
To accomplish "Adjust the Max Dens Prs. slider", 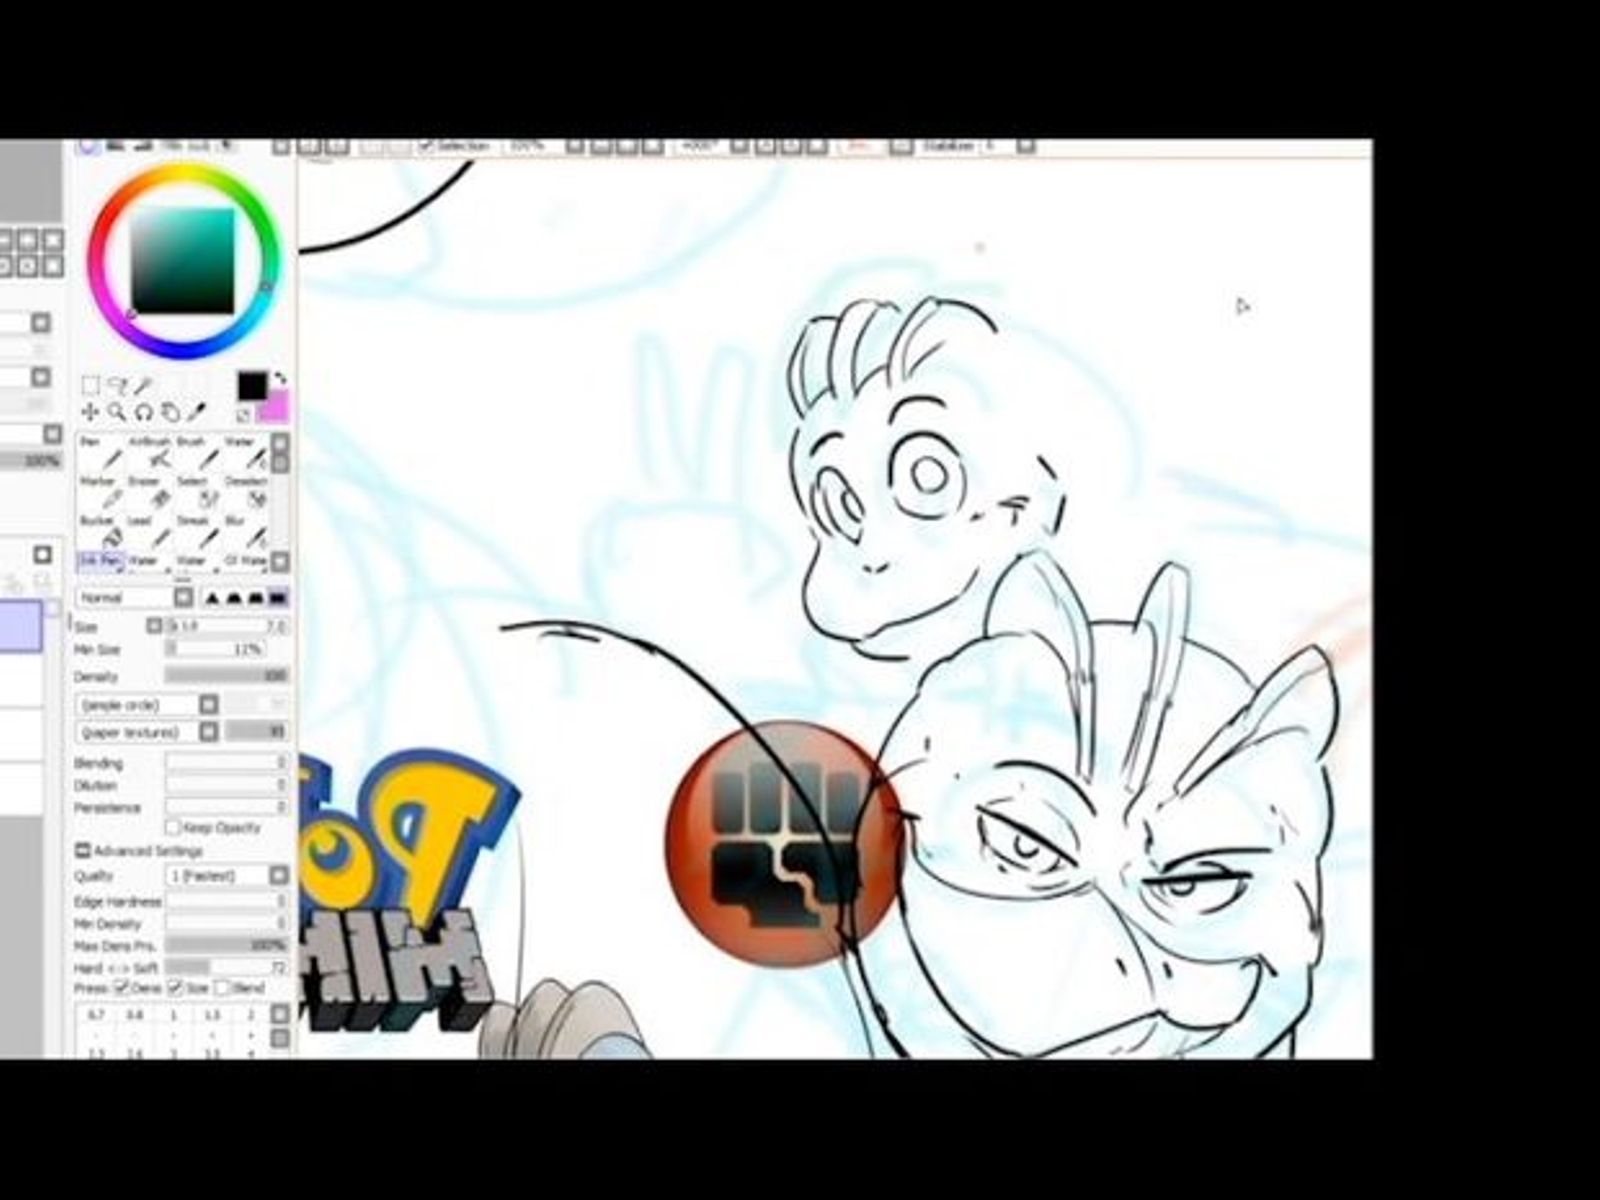I will [x=227, y=945].
